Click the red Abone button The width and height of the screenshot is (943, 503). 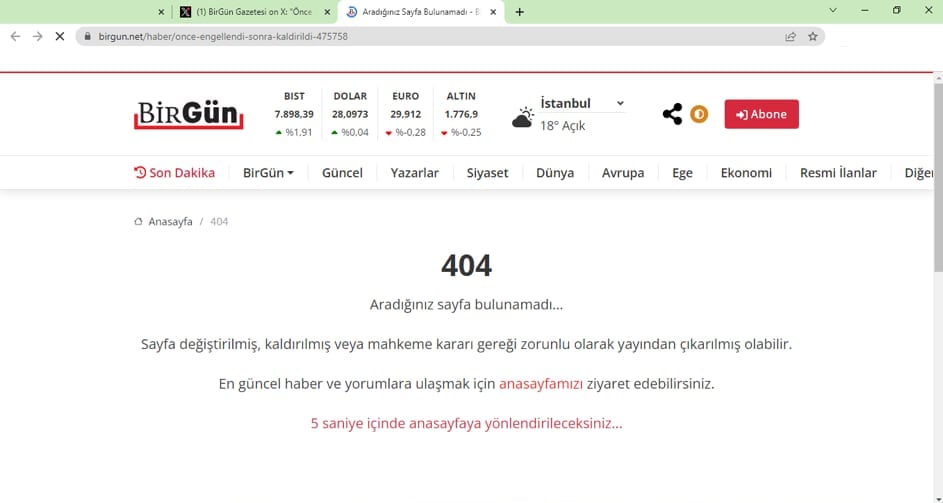[761, 114]
